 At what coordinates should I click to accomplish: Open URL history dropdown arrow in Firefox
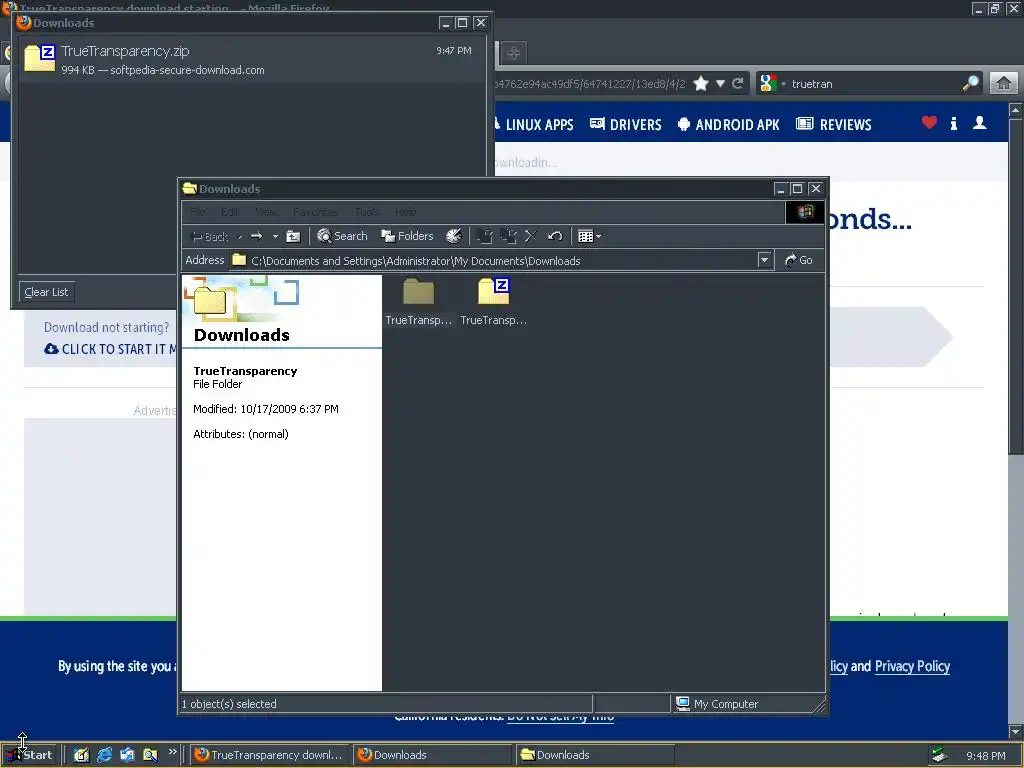coord(720,84)
